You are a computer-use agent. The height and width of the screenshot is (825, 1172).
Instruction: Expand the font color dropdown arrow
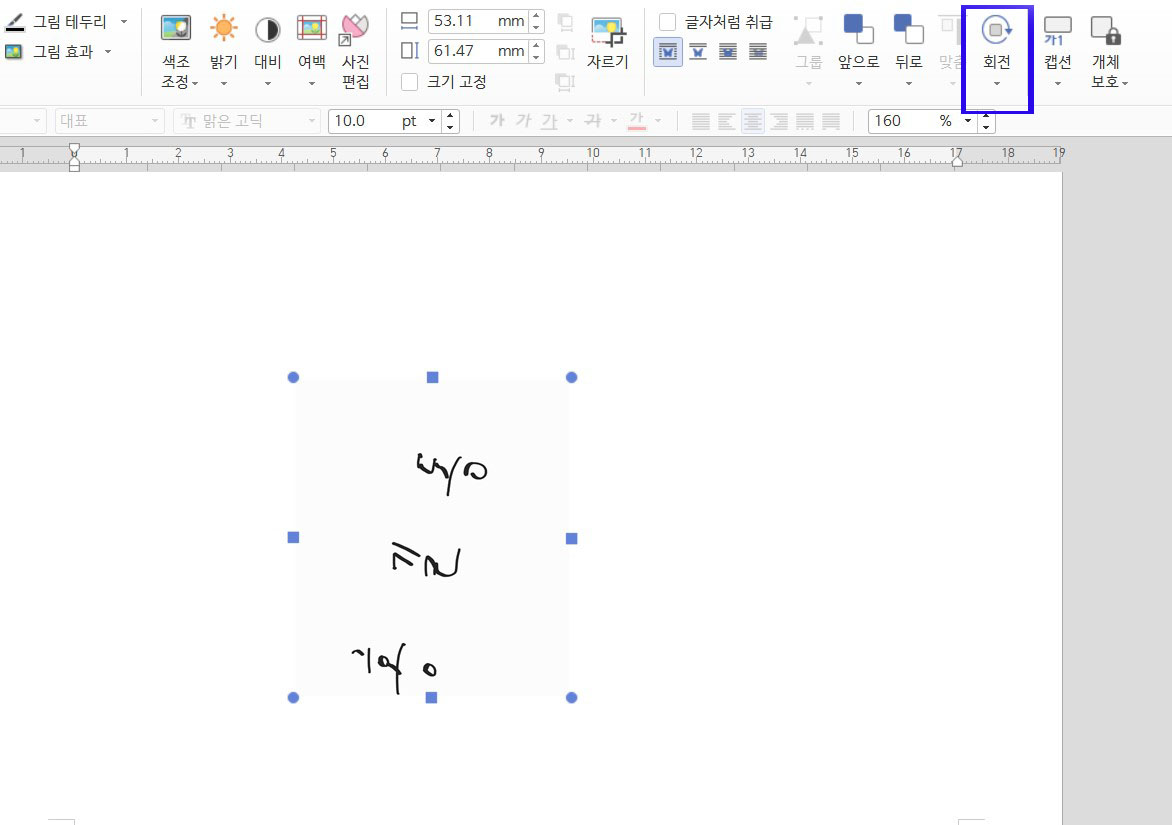tap(658, 120)
